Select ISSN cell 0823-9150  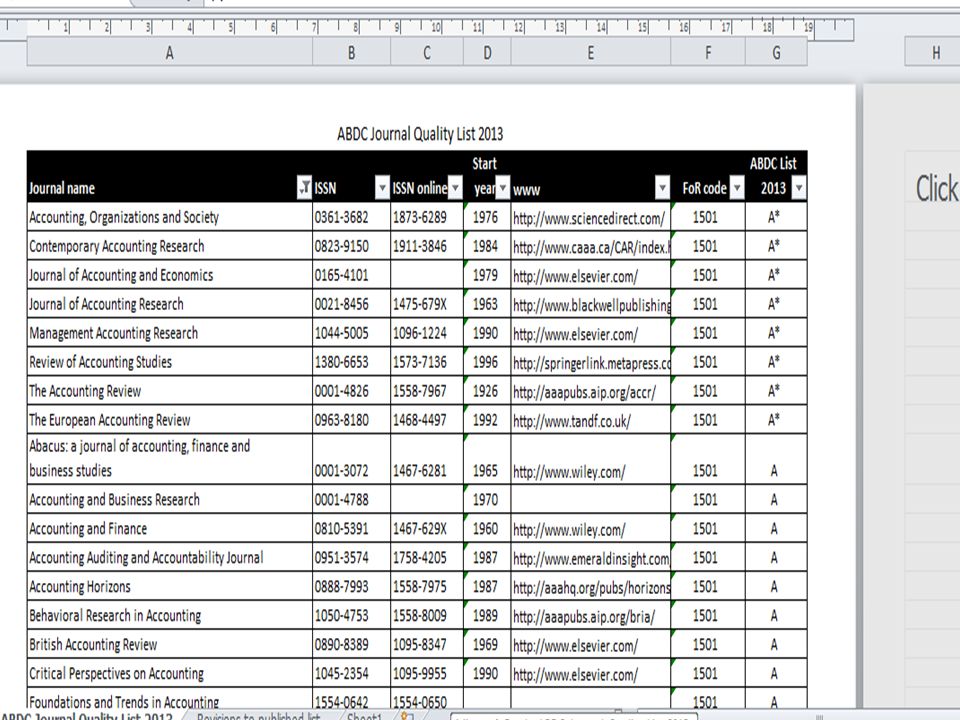coord(351,246)
